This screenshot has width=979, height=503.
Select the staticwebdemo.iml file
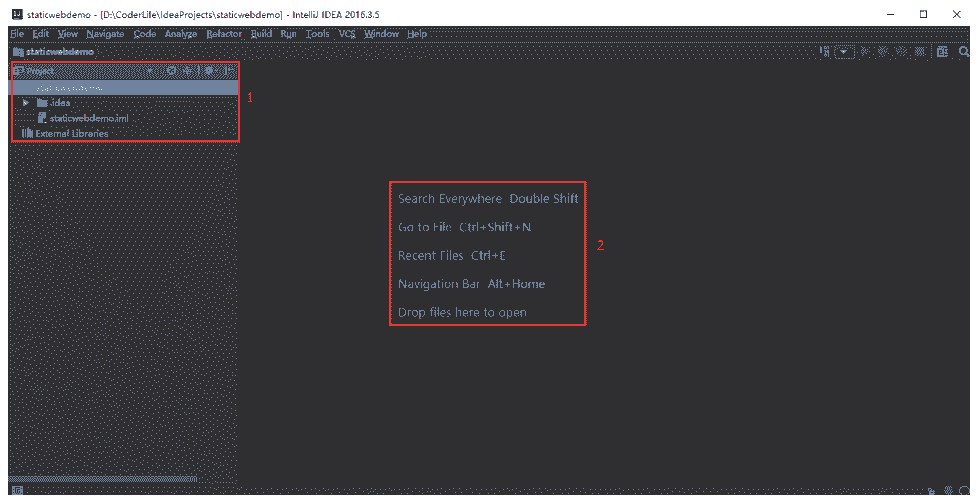[x=89, y=118]
